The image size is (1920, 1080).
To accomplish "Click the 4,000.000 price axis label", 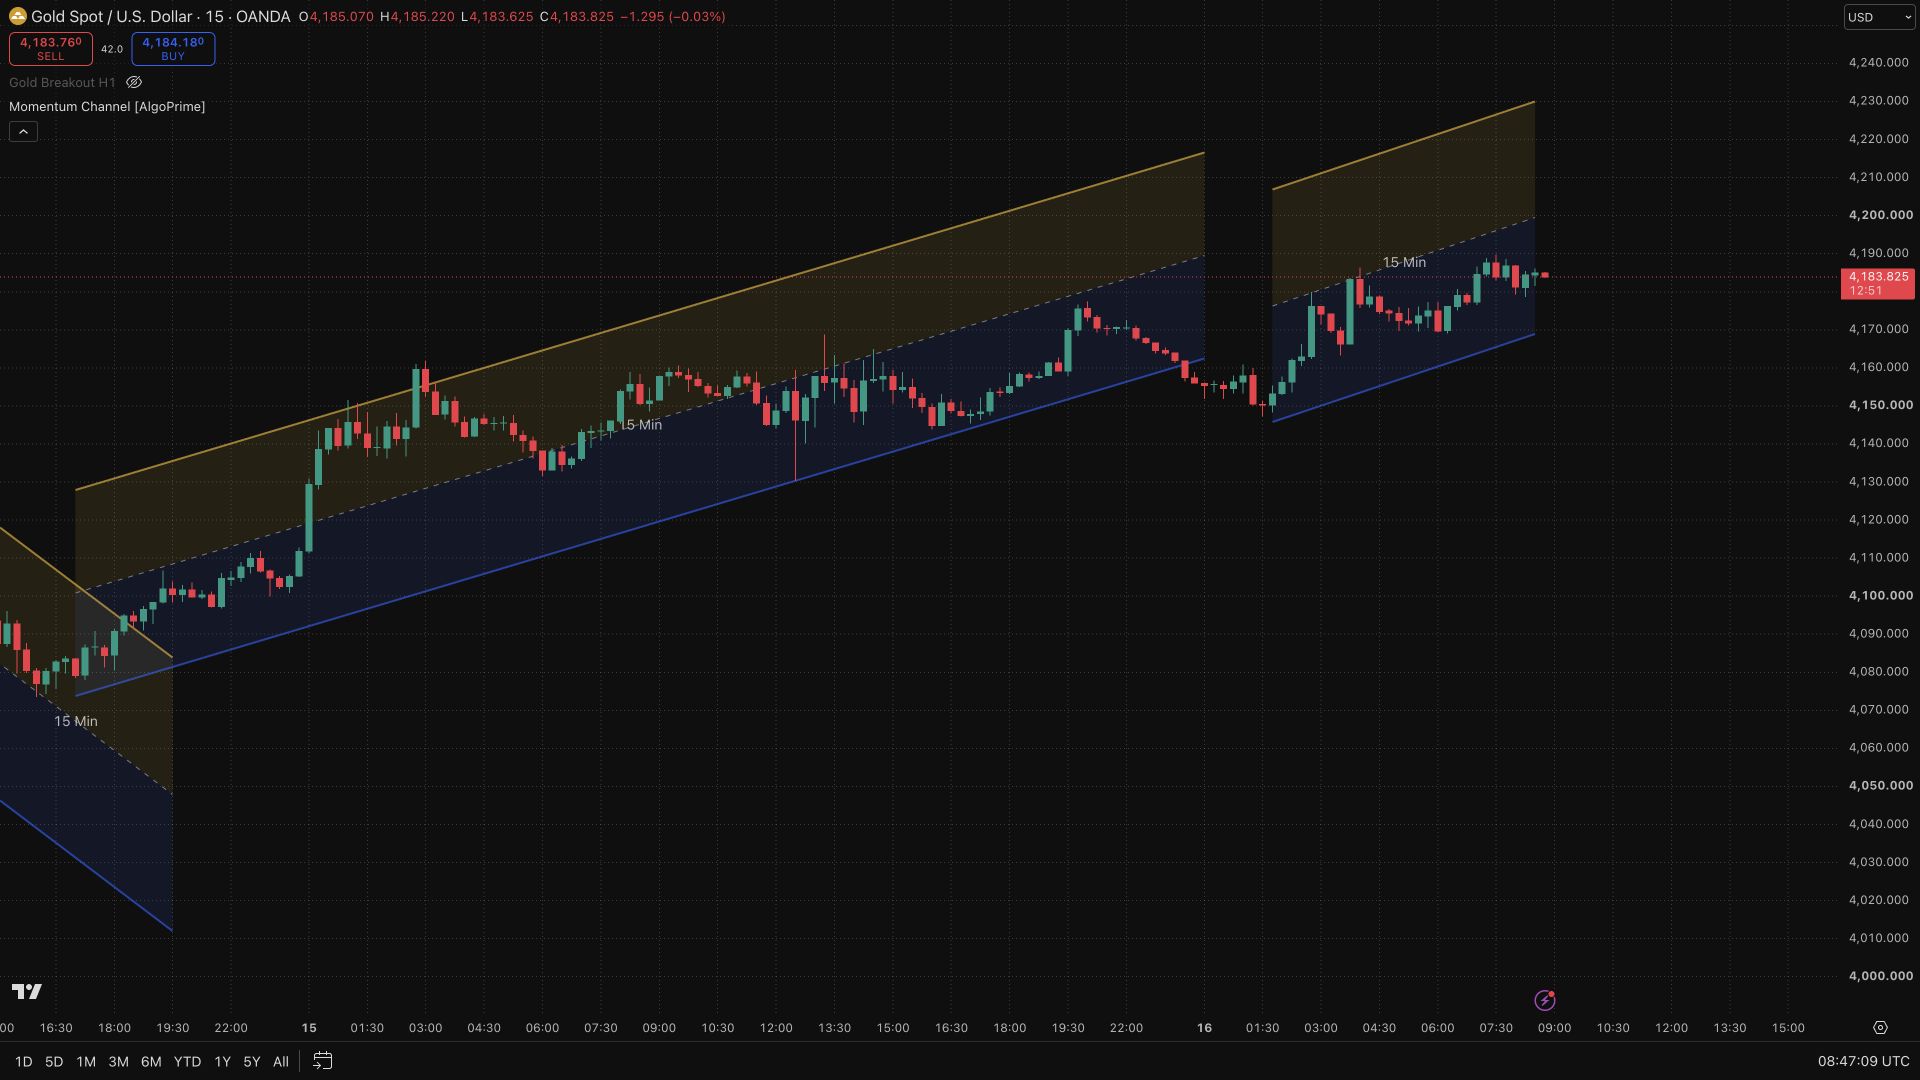I will click(x=1880, y=976).
